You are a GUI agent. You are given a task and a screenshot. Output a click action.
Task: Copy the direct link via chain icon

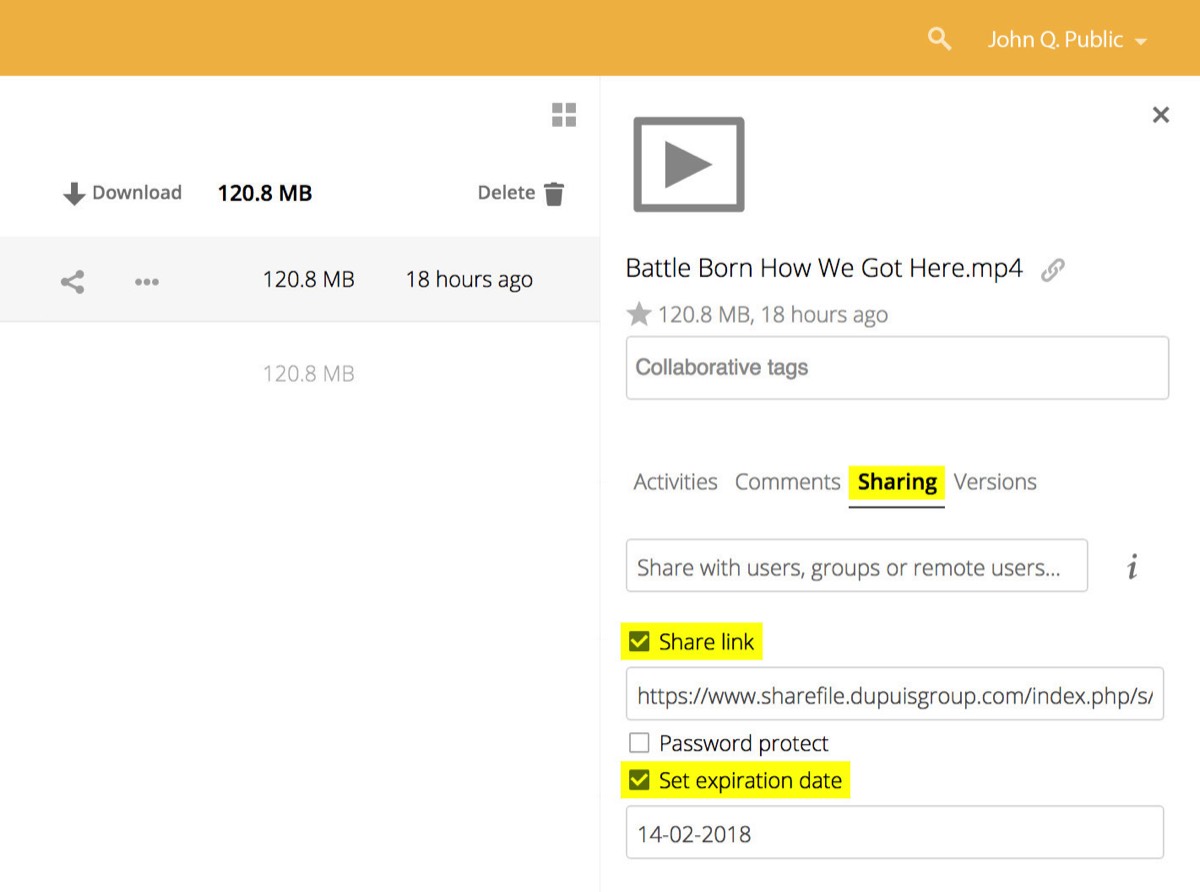[1052, 269]
